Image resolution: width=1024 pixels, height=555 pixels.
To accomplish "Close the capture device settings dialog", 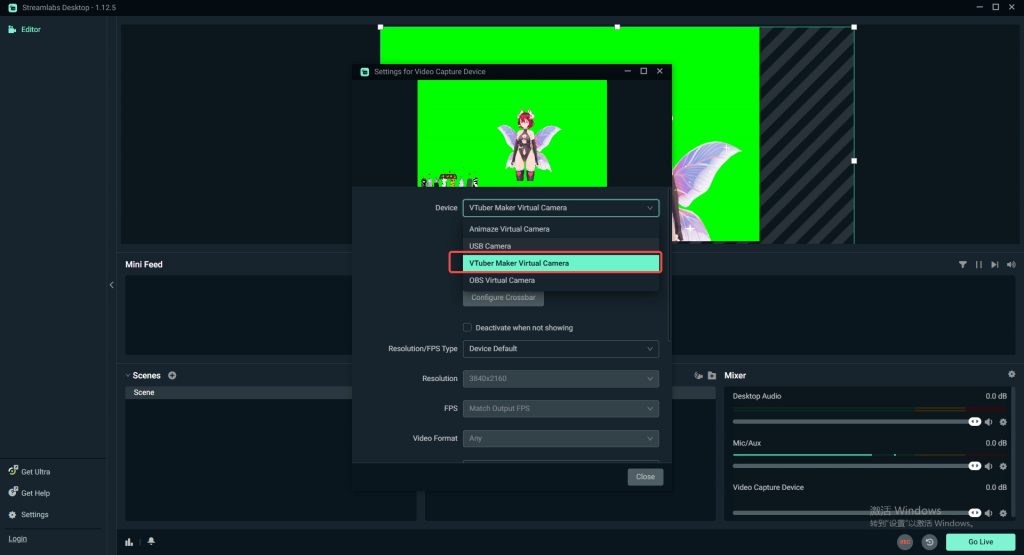I will pyautogui.click(x=645, y=477).
